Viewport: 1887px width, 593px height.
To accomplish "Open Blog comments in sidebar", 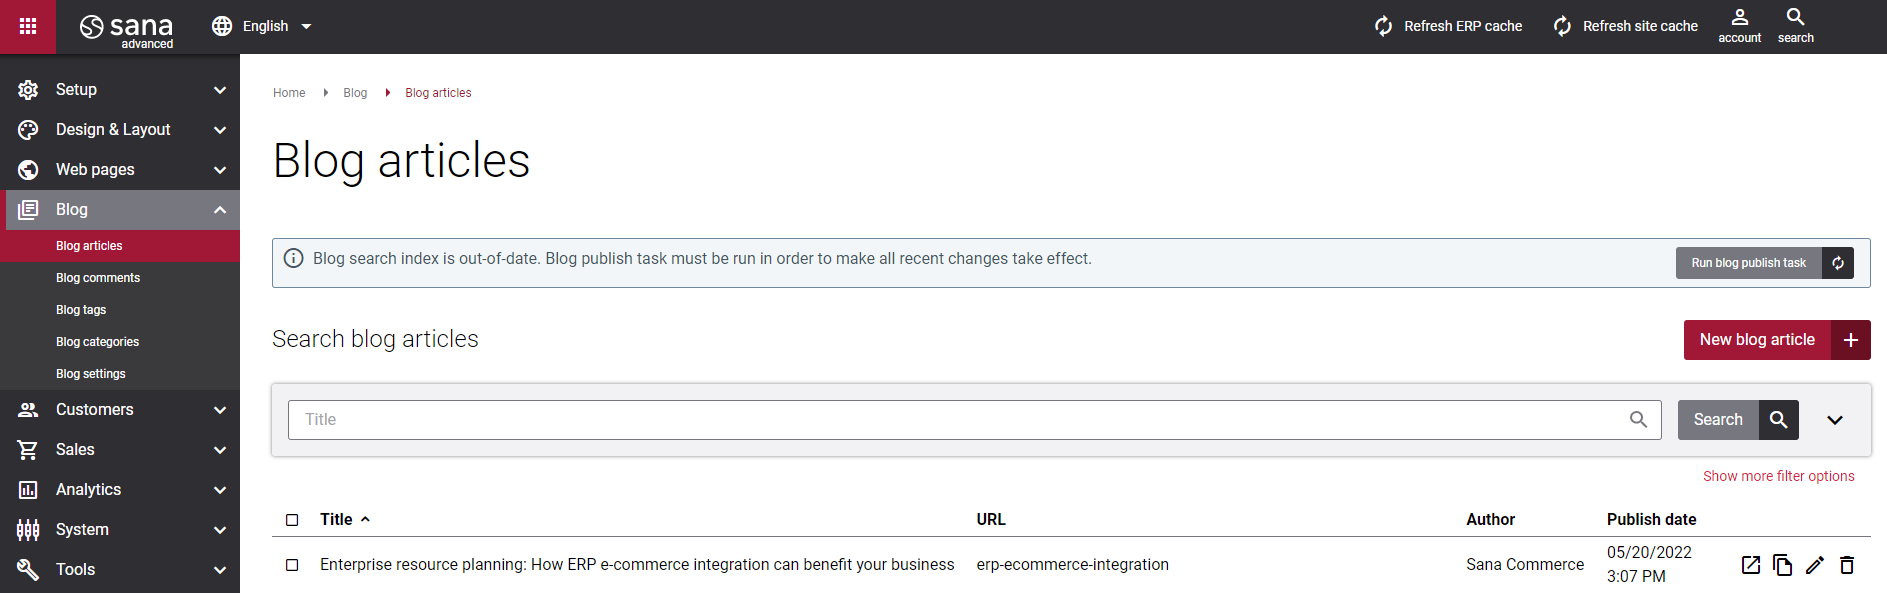I will coord(98,278).
